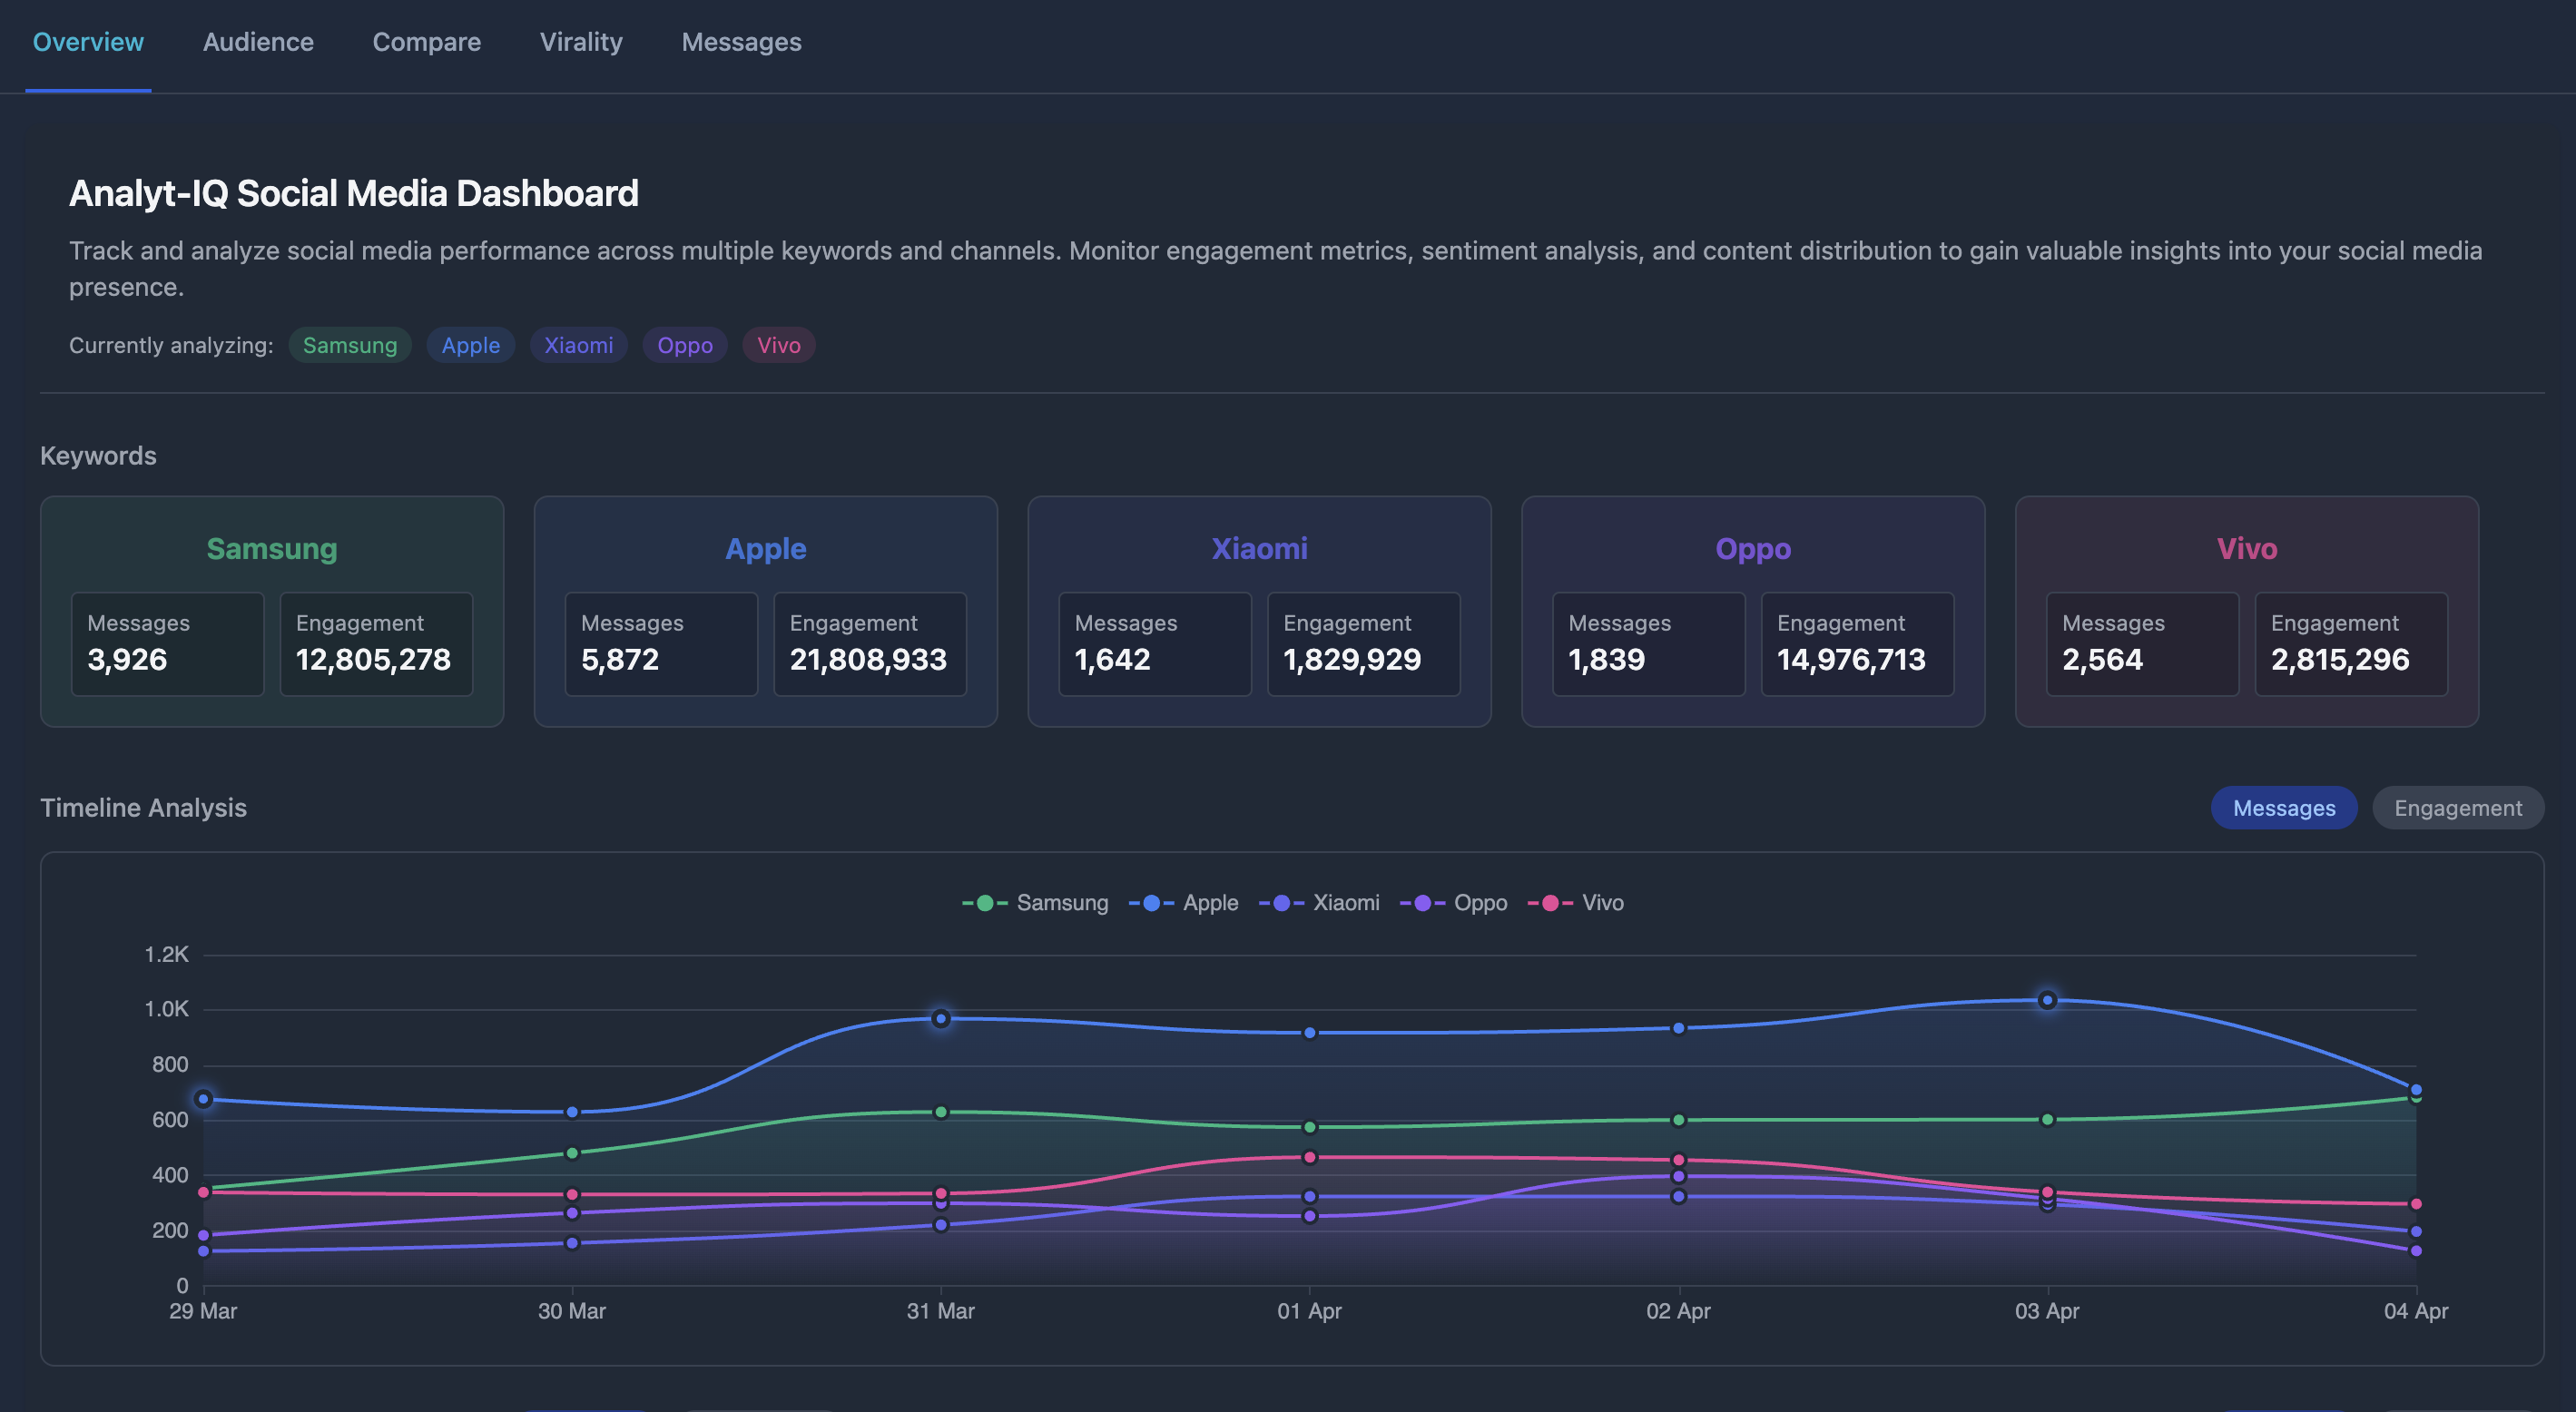2576x1412 pixels.
Task: Click the Samsung keyword card title
Action: click(x=272, y=548)
